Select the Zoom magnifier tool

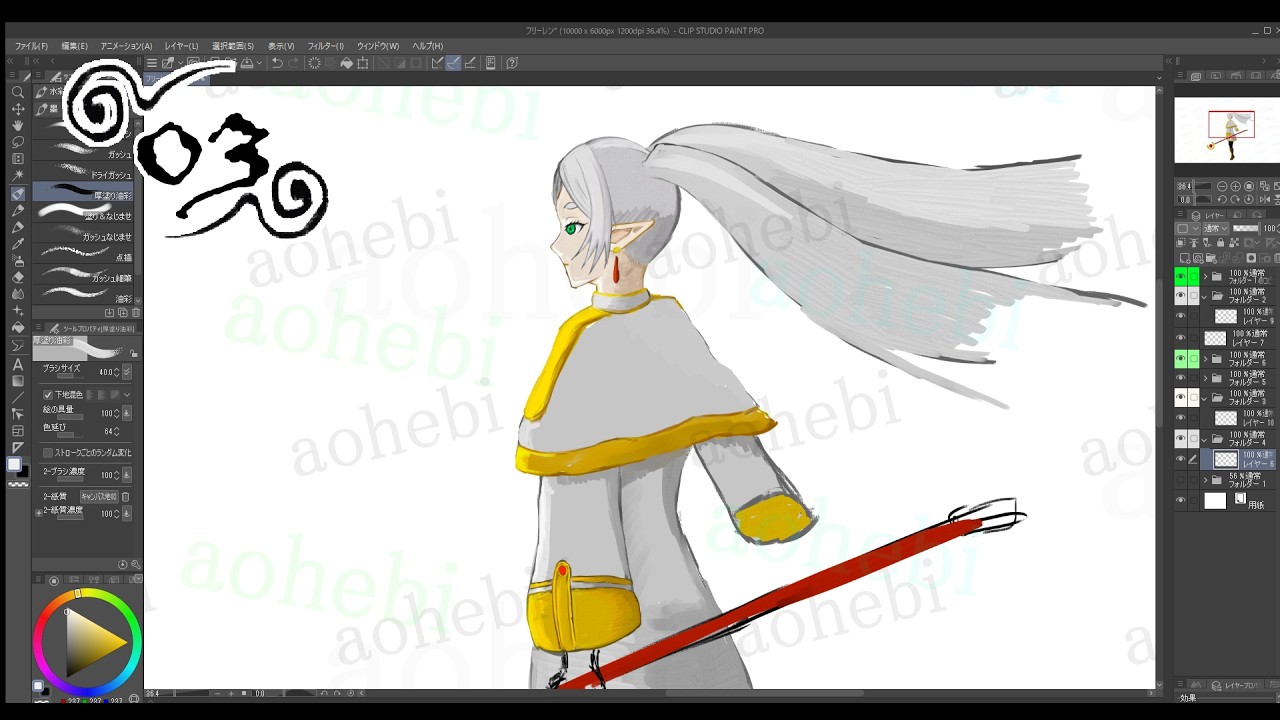tap(17, 92)
